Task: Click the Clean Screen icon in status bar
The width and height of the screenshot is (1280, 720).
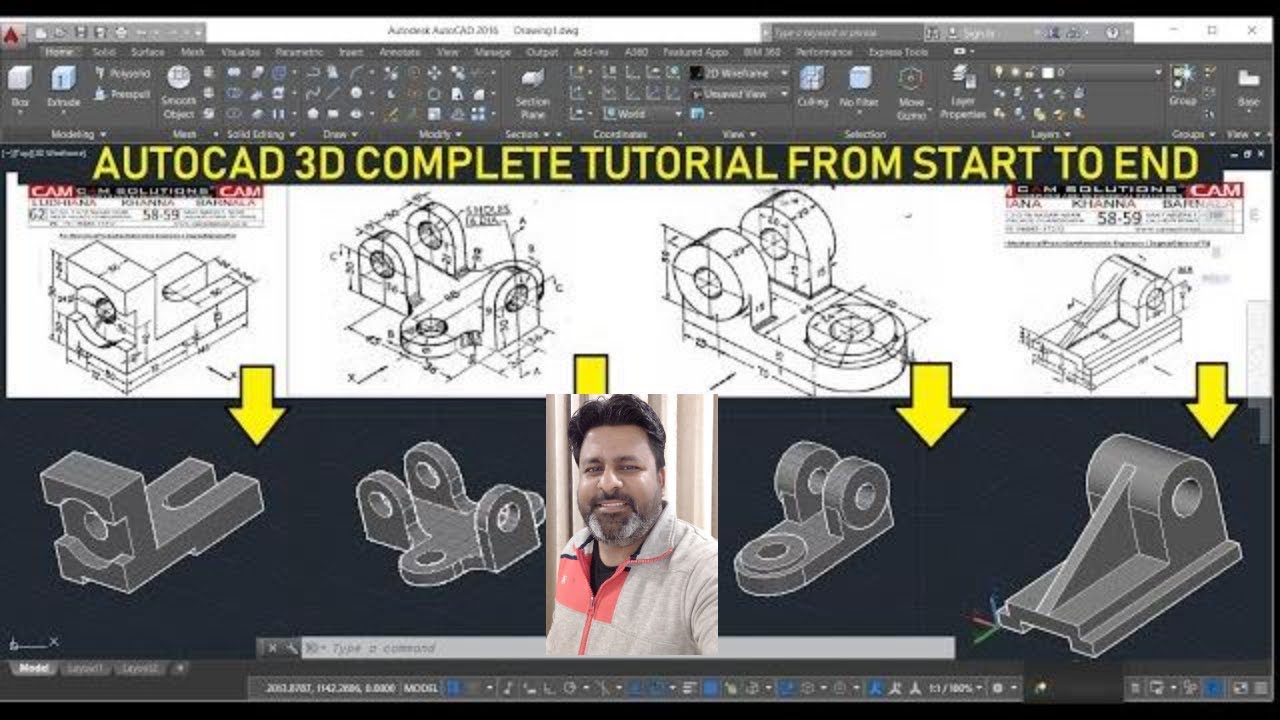Action: (x=1240, y=688)
